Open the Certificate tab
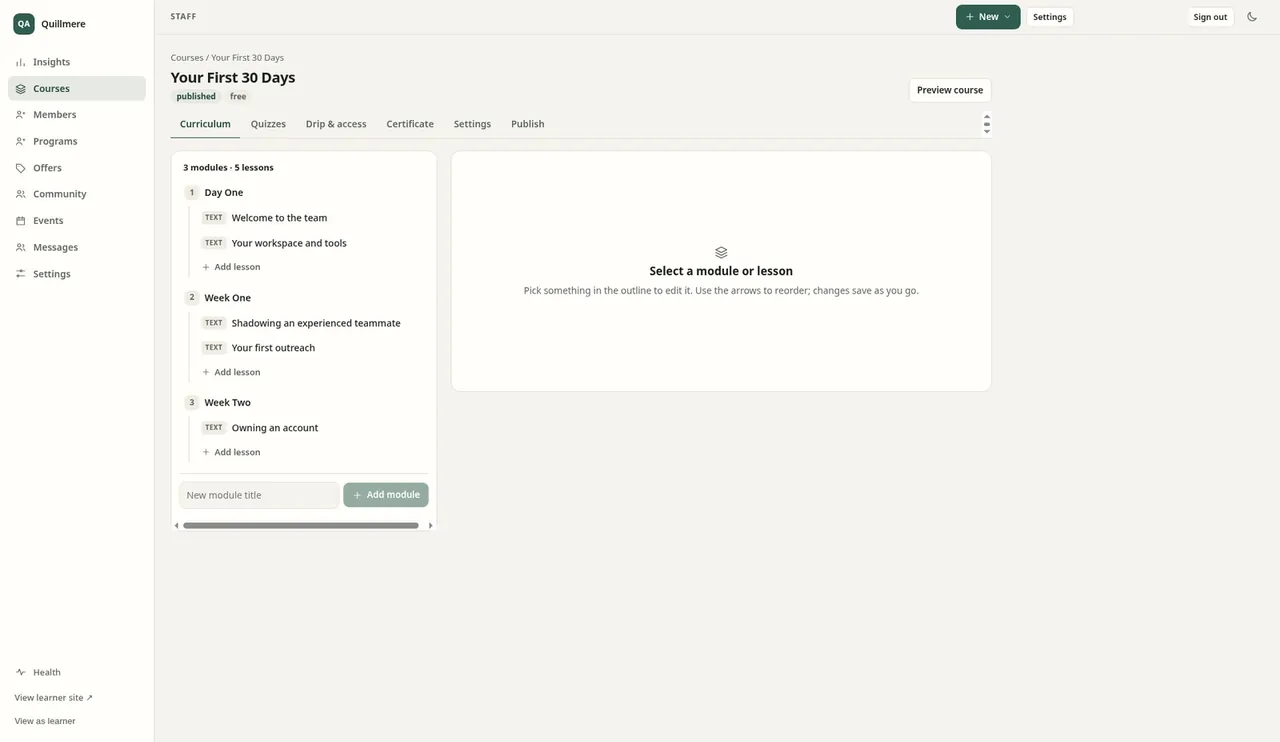 (x=410, y=124)
